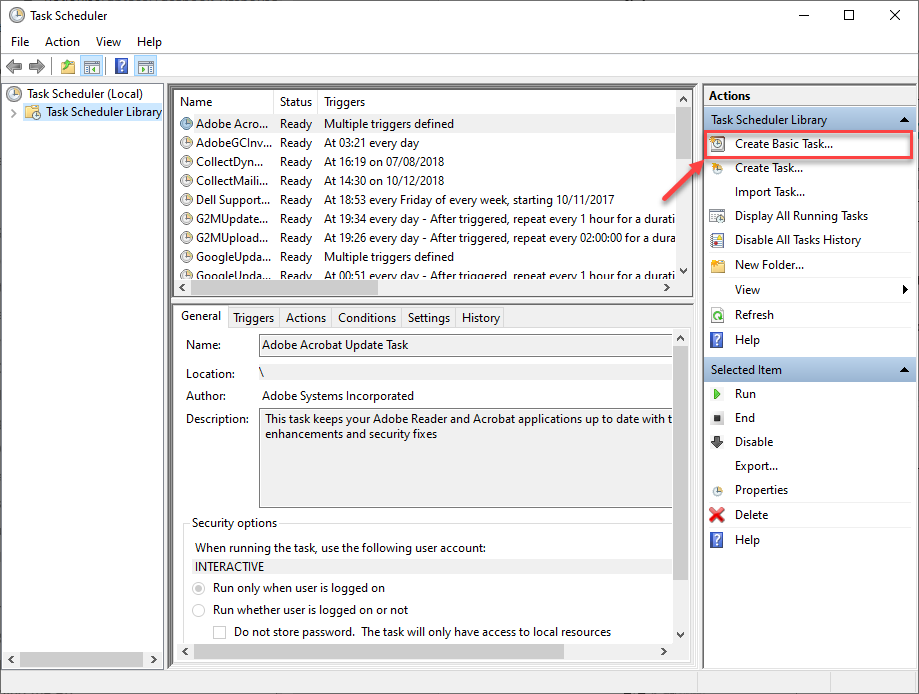The image size is (919, 694).
Task: Click the Disable down-arrow icon
Action: point(717,442)
